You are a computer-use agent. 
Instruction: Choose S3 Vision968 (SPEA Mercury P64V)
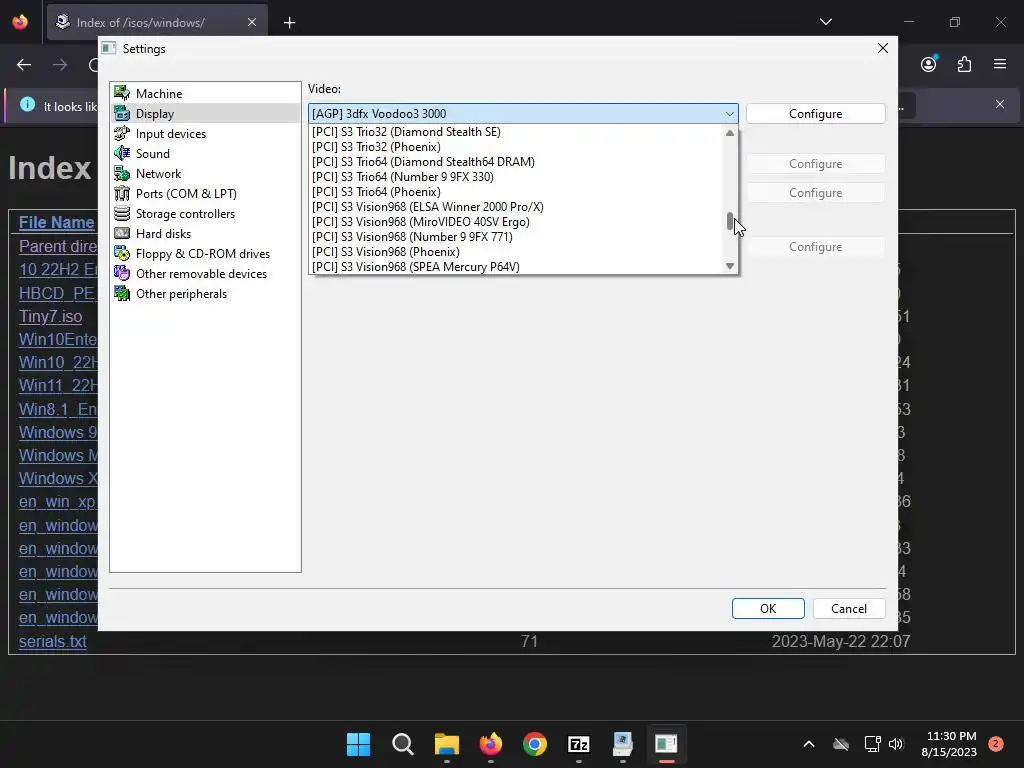516,267
